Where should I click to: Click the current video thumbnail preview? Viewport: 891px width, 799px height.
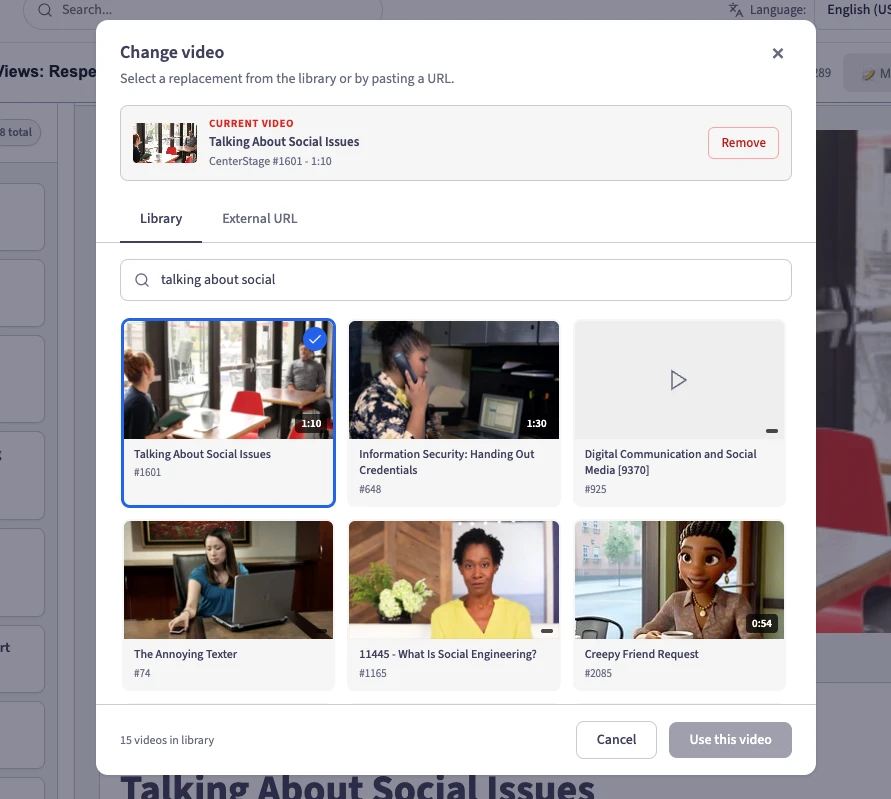[x=165, y=143]
